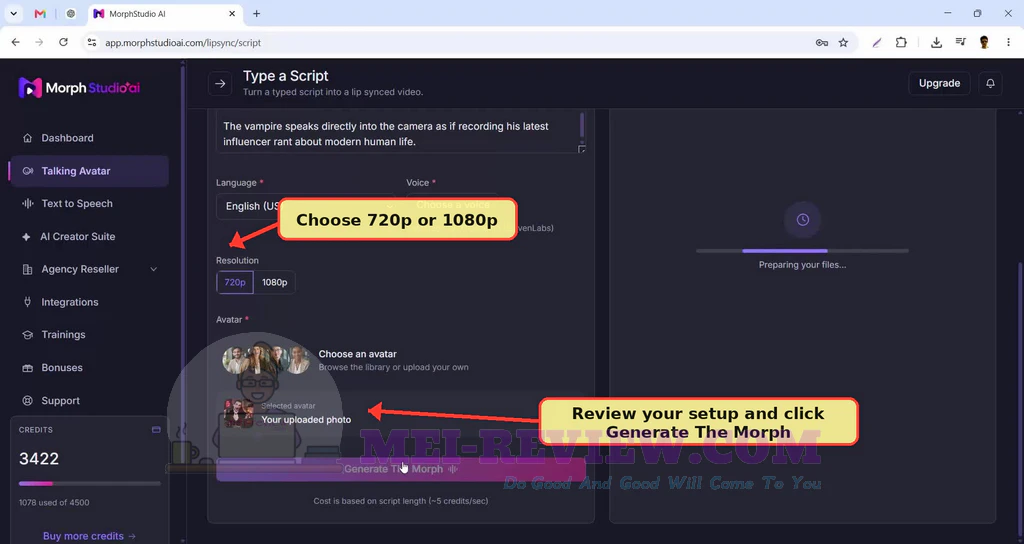This screenshot has width=1024, height=544.
Task: Open the tab search dropdown
Action: click(x=13, y=14)
